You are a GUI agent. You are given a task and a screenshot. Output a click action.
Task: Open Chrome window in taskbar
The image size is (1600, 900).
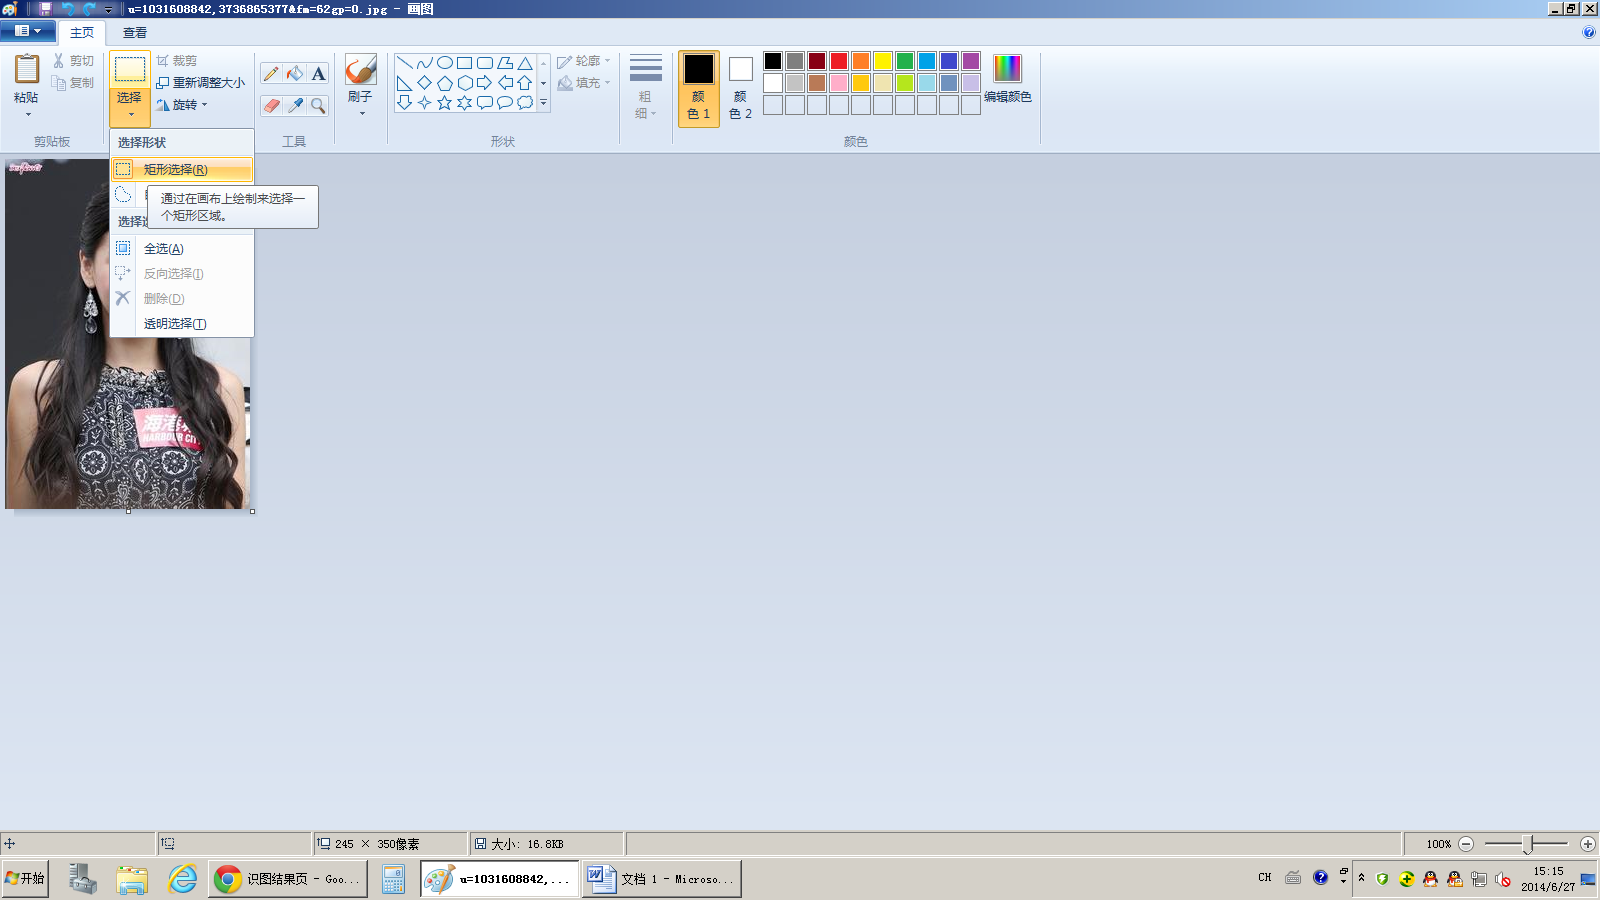tap(288, 879)
